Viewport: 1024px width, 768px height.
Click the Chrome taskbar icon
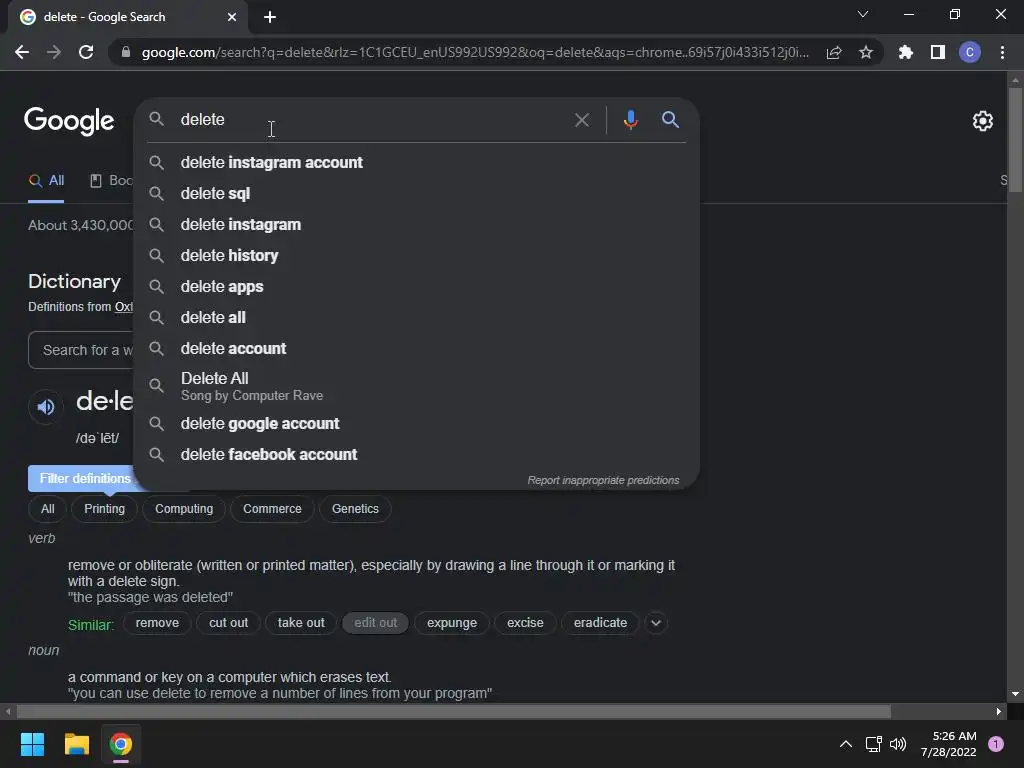(x=121, y=744)
